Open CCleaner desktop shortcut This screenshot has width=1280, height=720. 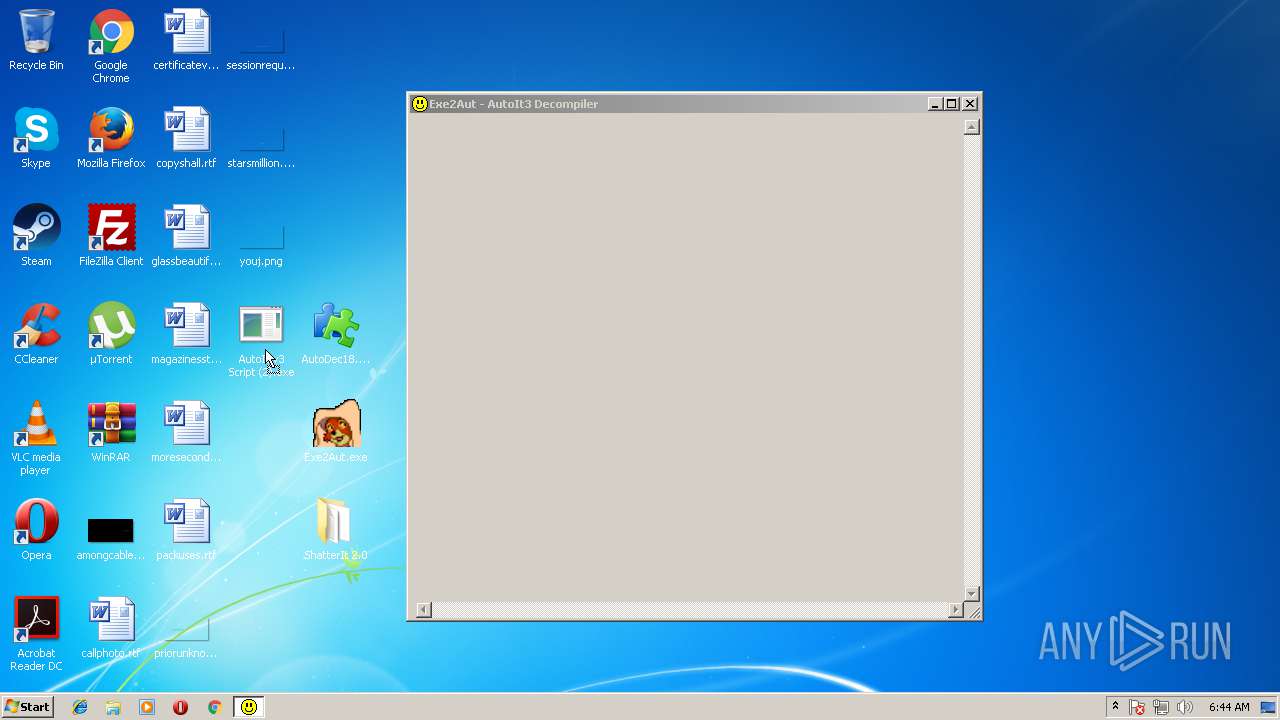tap(36, 334)
